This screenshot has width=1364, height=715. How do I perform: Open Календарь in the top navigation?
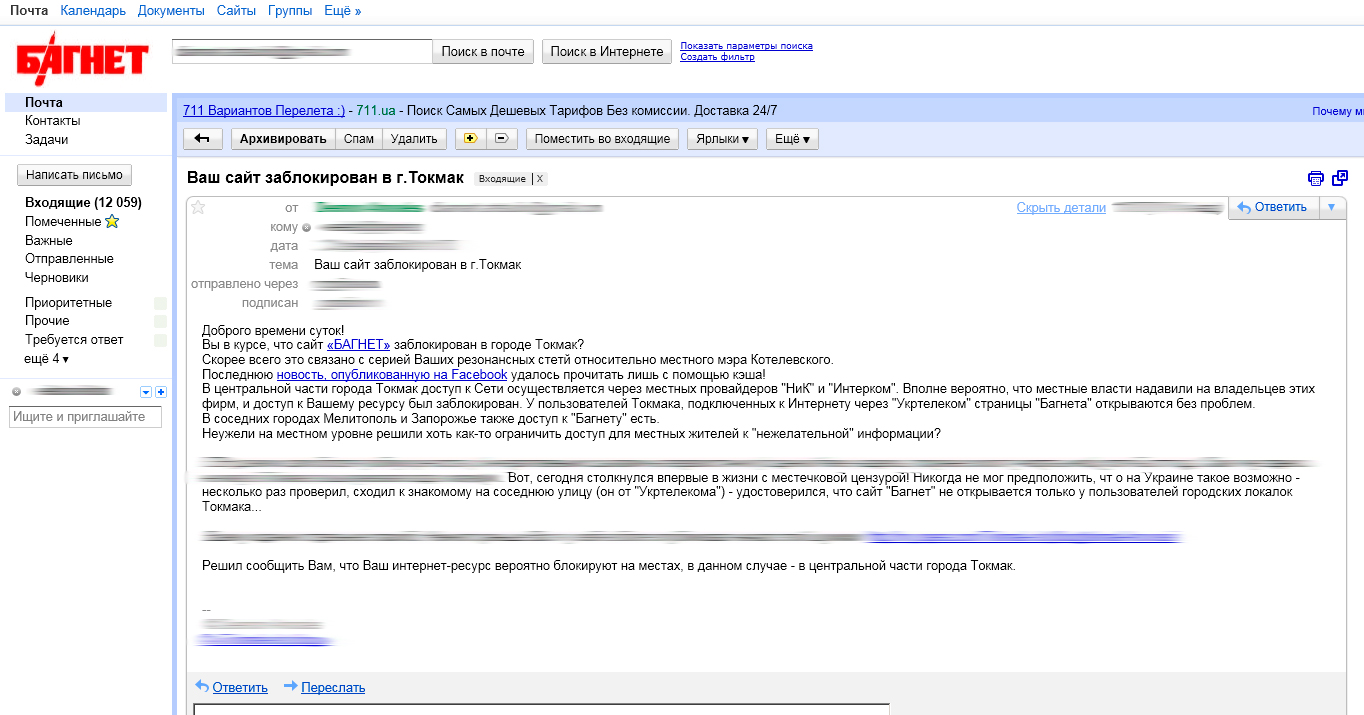tap(93, 11)
